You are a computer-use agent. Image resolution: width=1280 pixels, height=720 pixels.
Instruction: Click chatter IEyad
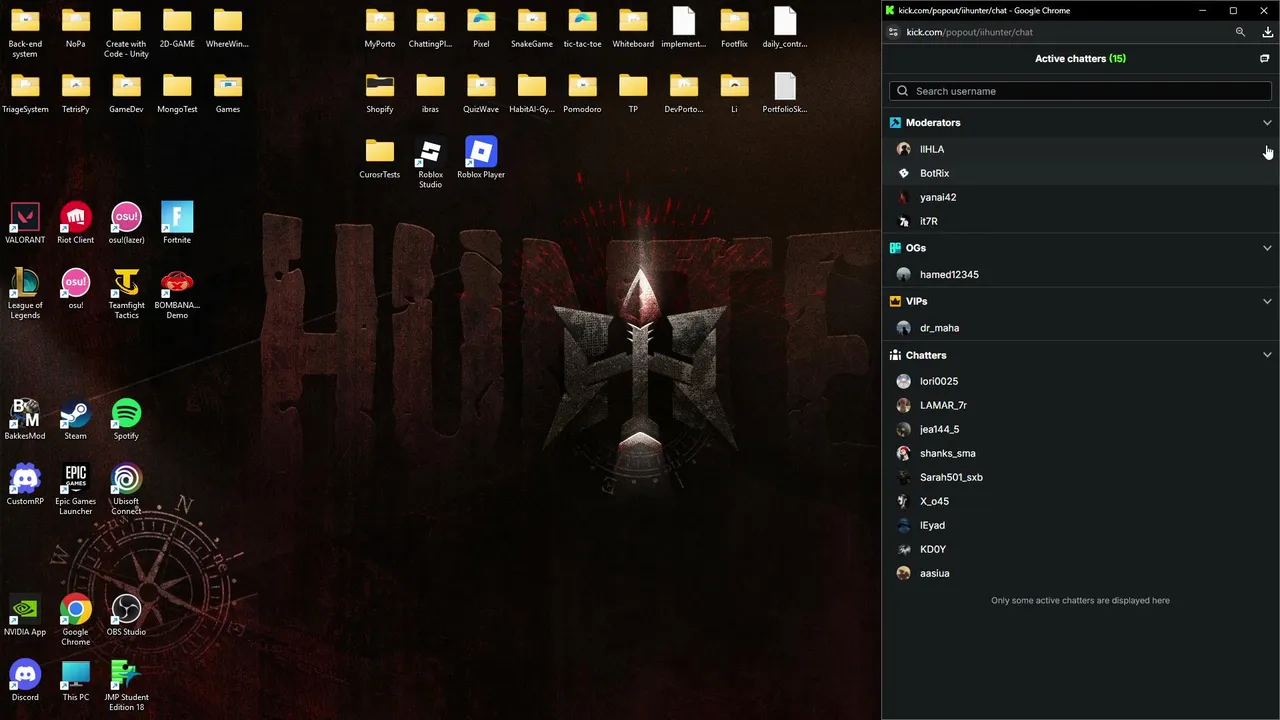click(1080, 525)
